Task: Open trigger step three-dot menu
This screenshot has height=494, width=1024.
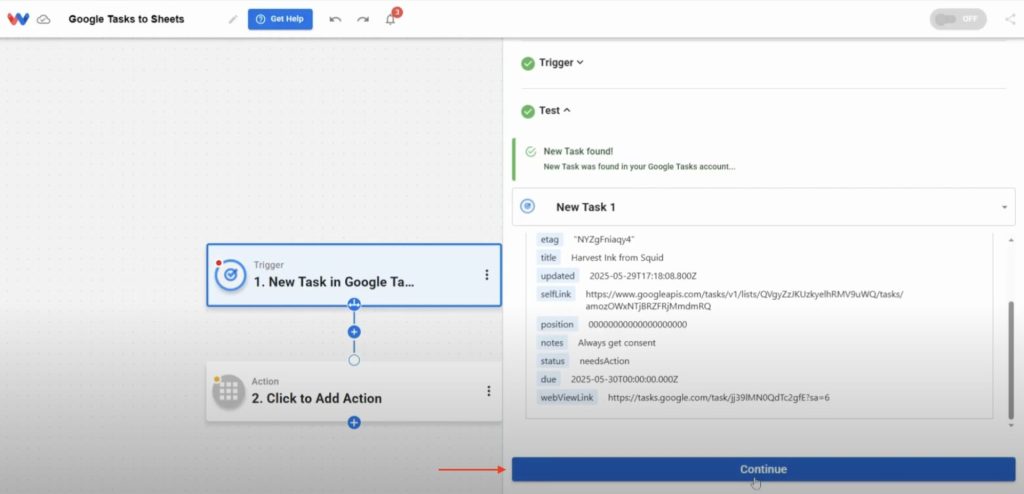Action: point(487,275)
